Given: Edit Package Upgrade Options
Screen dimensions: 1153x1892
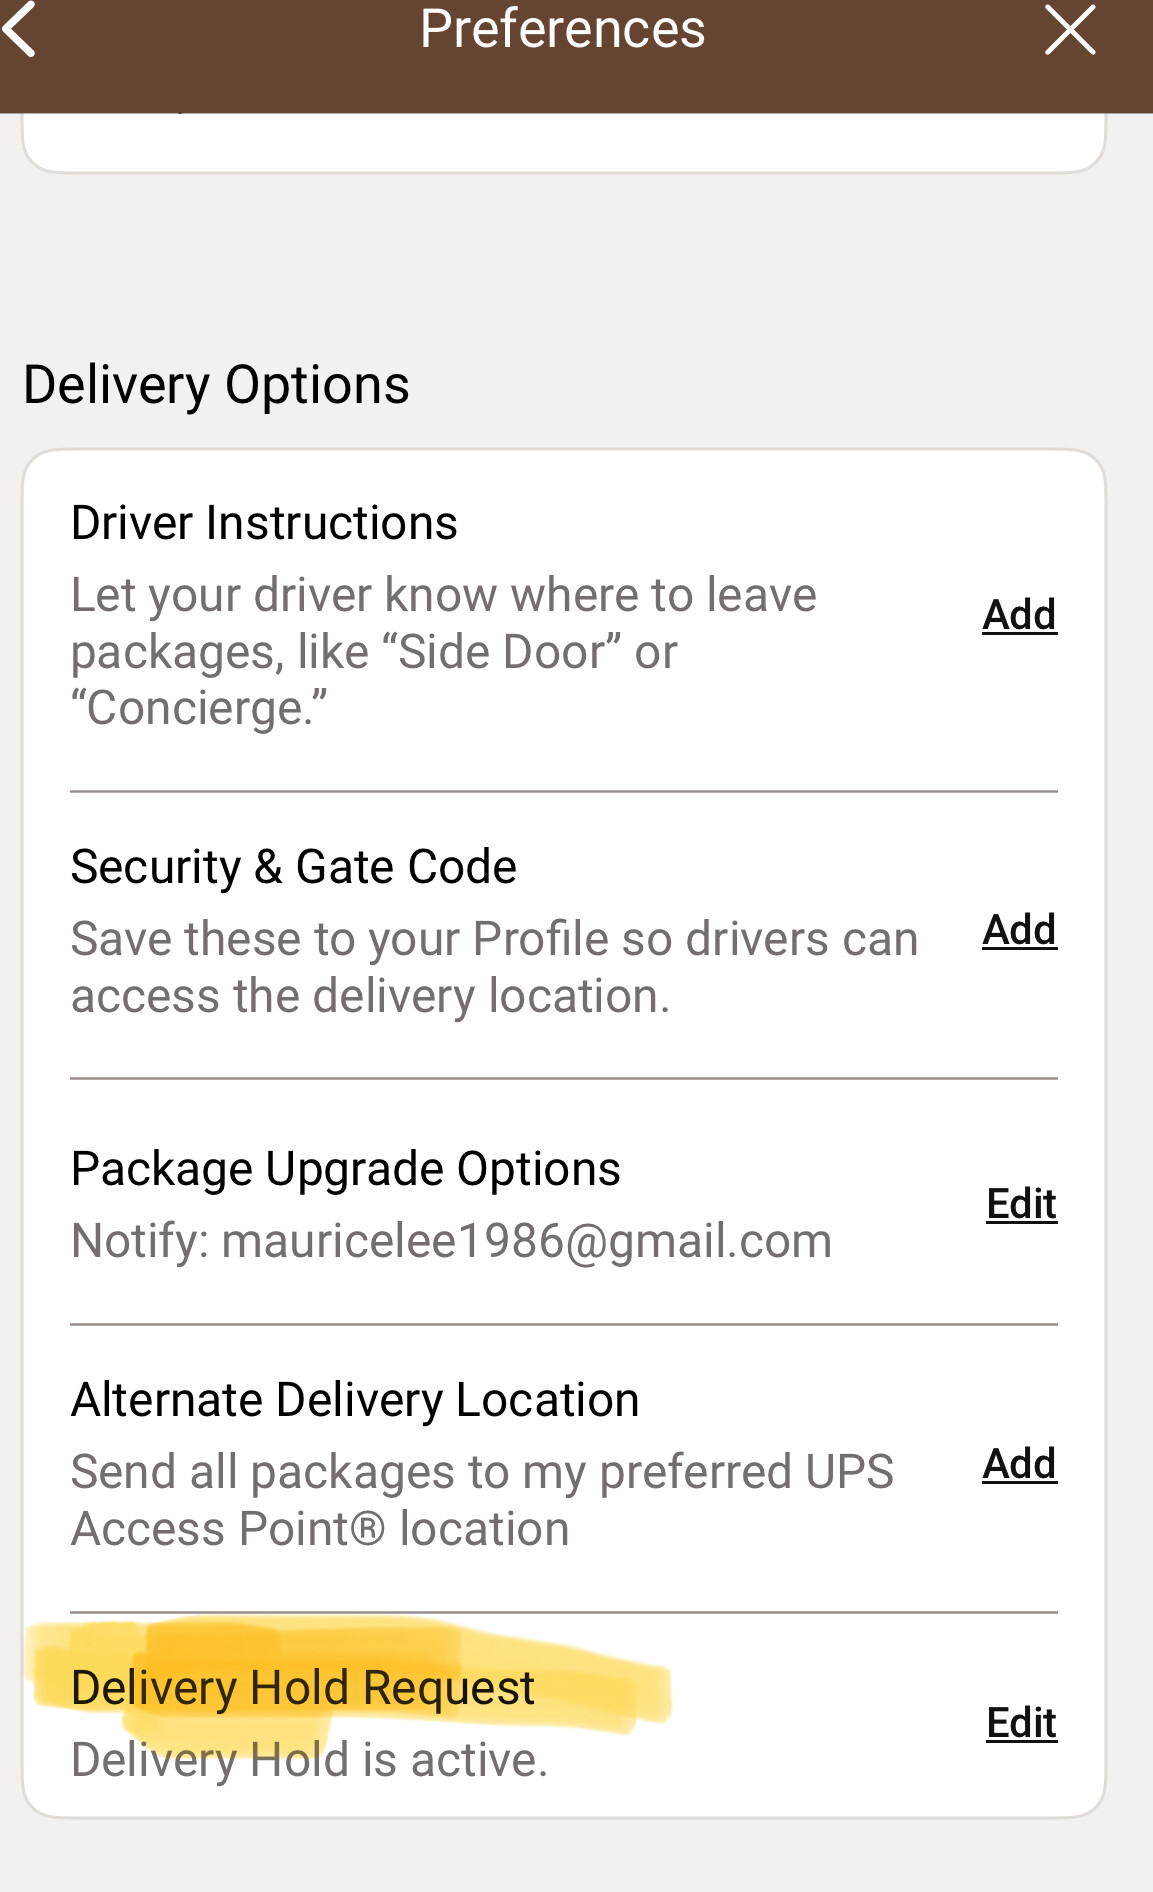Looking at the screenshot, I should (1021, 1204).
